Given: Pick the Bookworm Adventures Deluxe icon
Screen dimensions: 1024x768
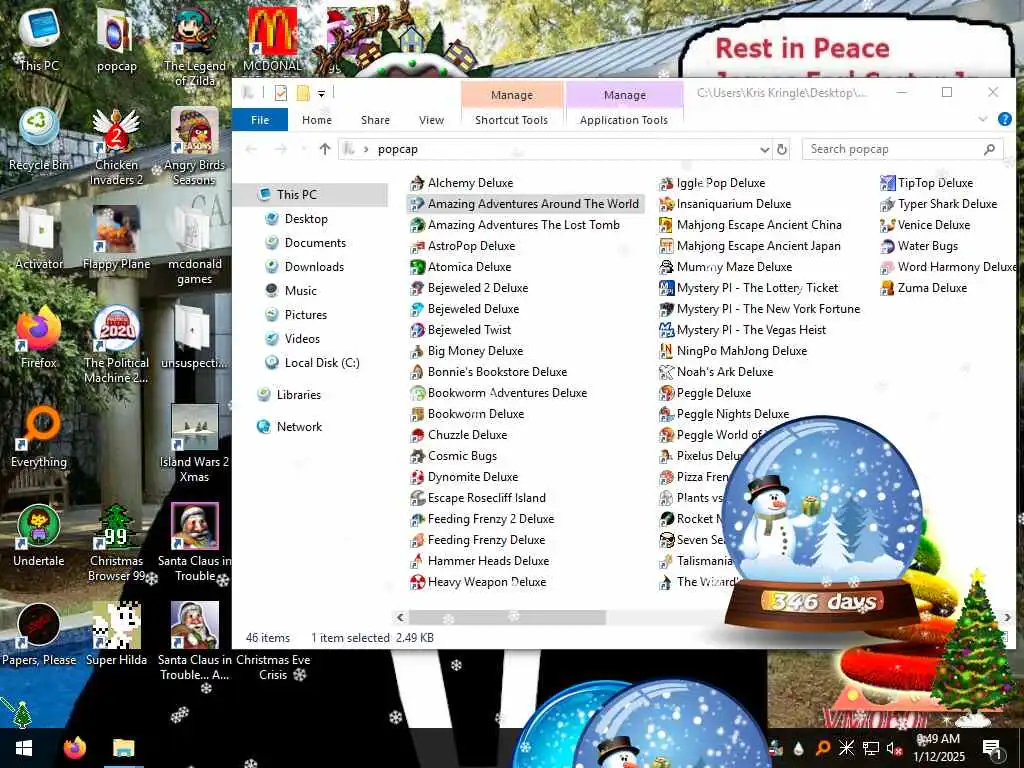Looking at the screenshot, I should [417, 393].
